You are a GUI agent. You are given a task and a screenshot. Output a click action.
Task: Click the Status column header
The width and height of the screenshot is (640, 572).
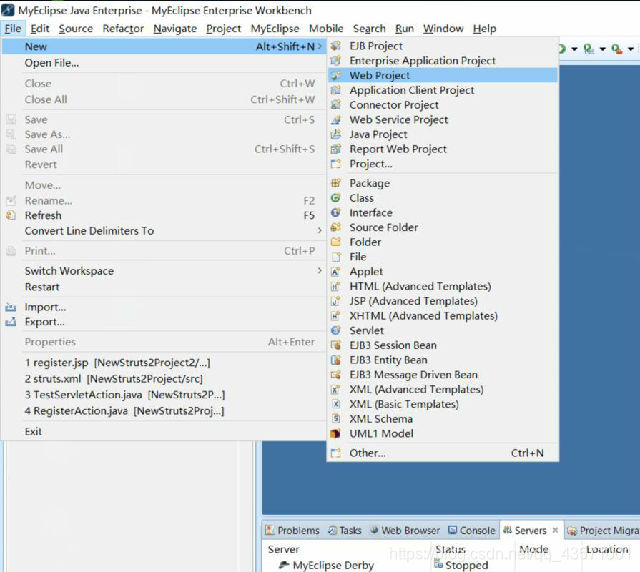pyautogui.click(x=450, y=549)
